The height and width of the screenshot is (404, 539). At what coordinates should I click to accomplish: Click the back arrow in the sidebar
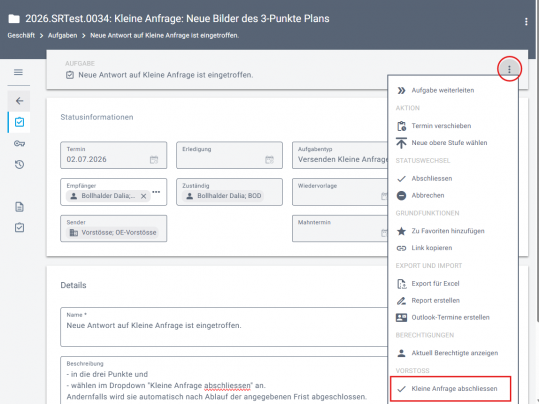click(19, 101)
